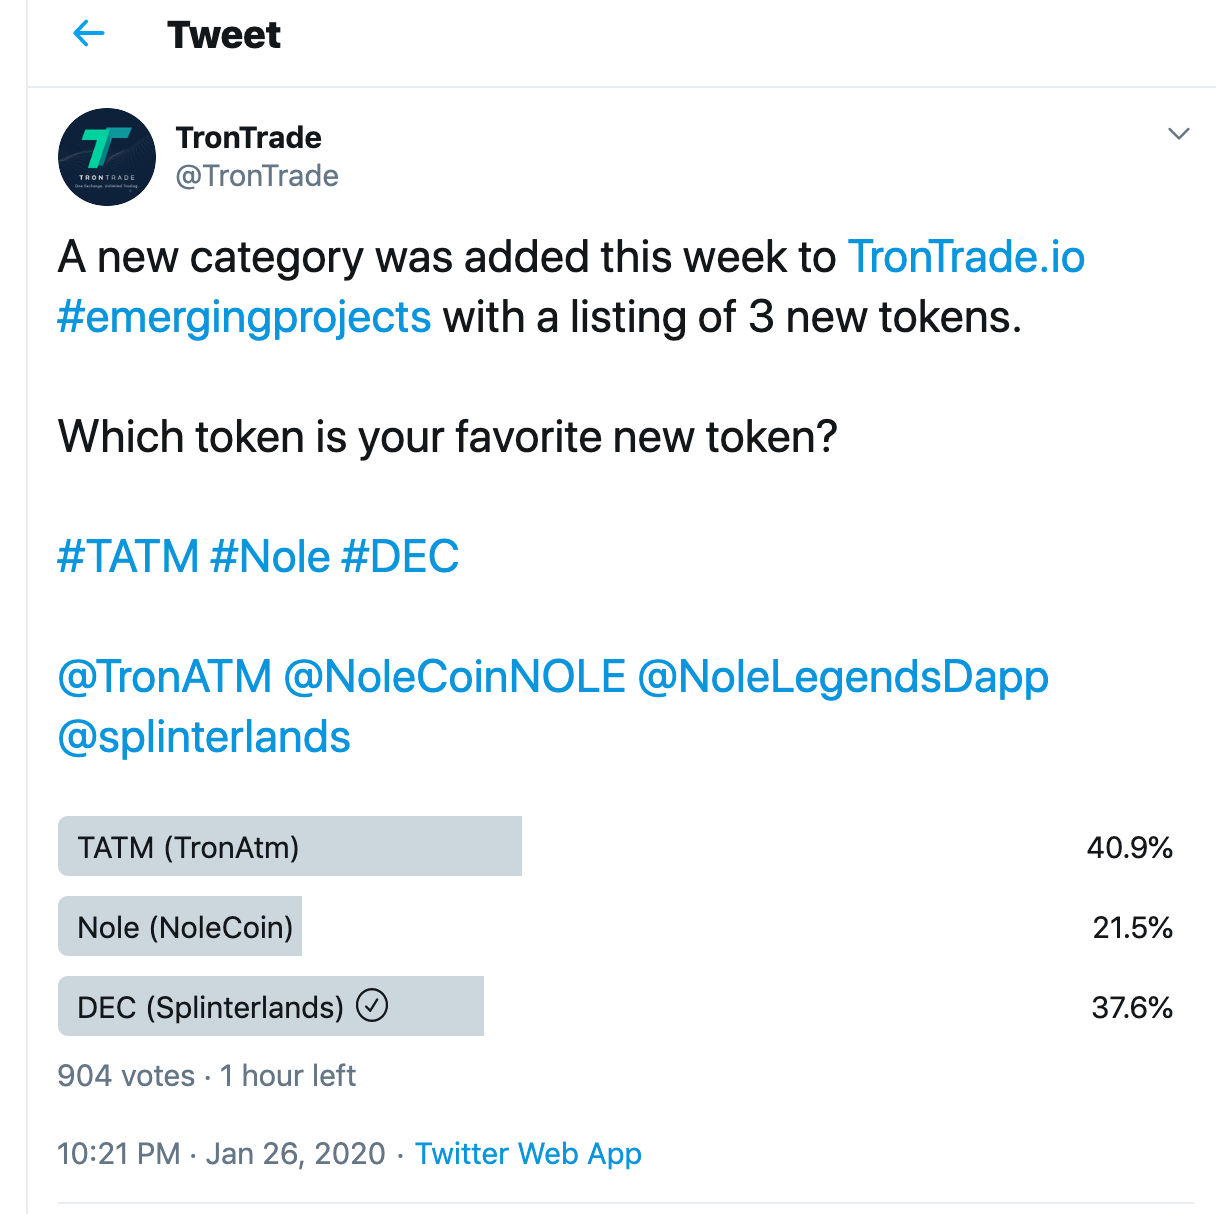Viewport: 1216px width, 1214px height.
Task: Visit the @splinterlands mention
Action: [204, 737]
